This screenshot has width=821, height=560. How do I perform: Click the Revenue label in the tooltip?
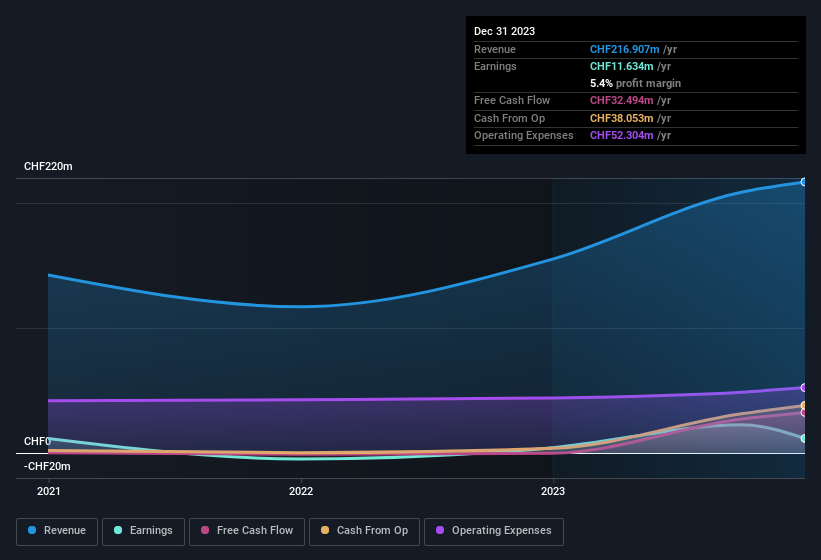click(495, 49)
